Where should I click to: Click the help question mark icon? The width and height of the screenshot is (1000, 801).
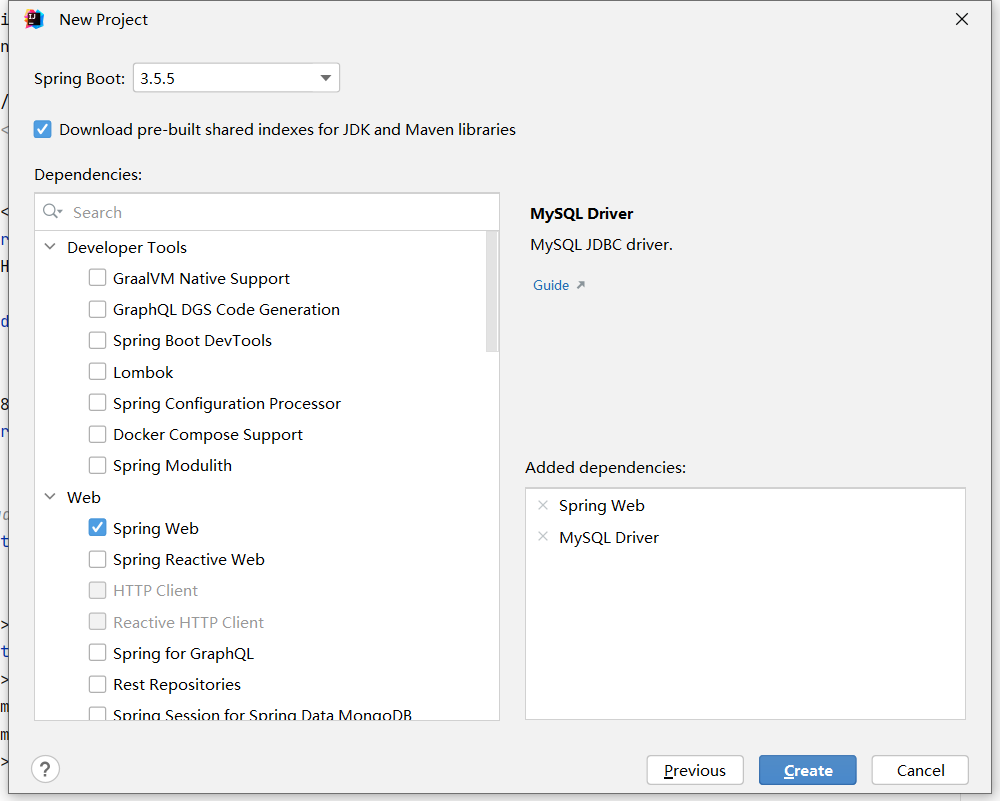click(x=45, y=769)
